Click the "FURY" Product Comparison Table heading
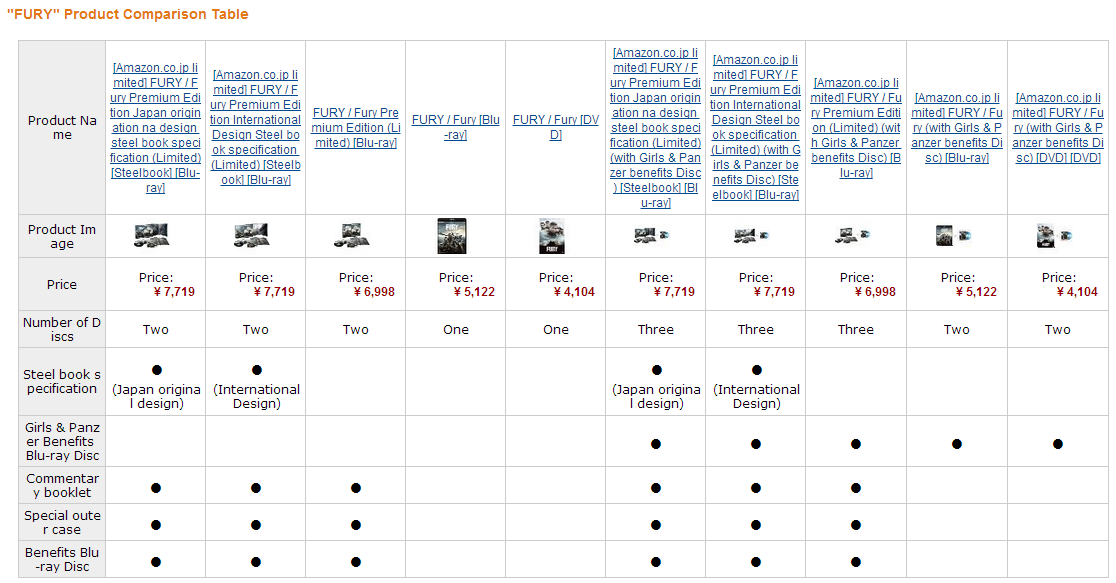Viewport: 1116px width, 583px height. 127,14
